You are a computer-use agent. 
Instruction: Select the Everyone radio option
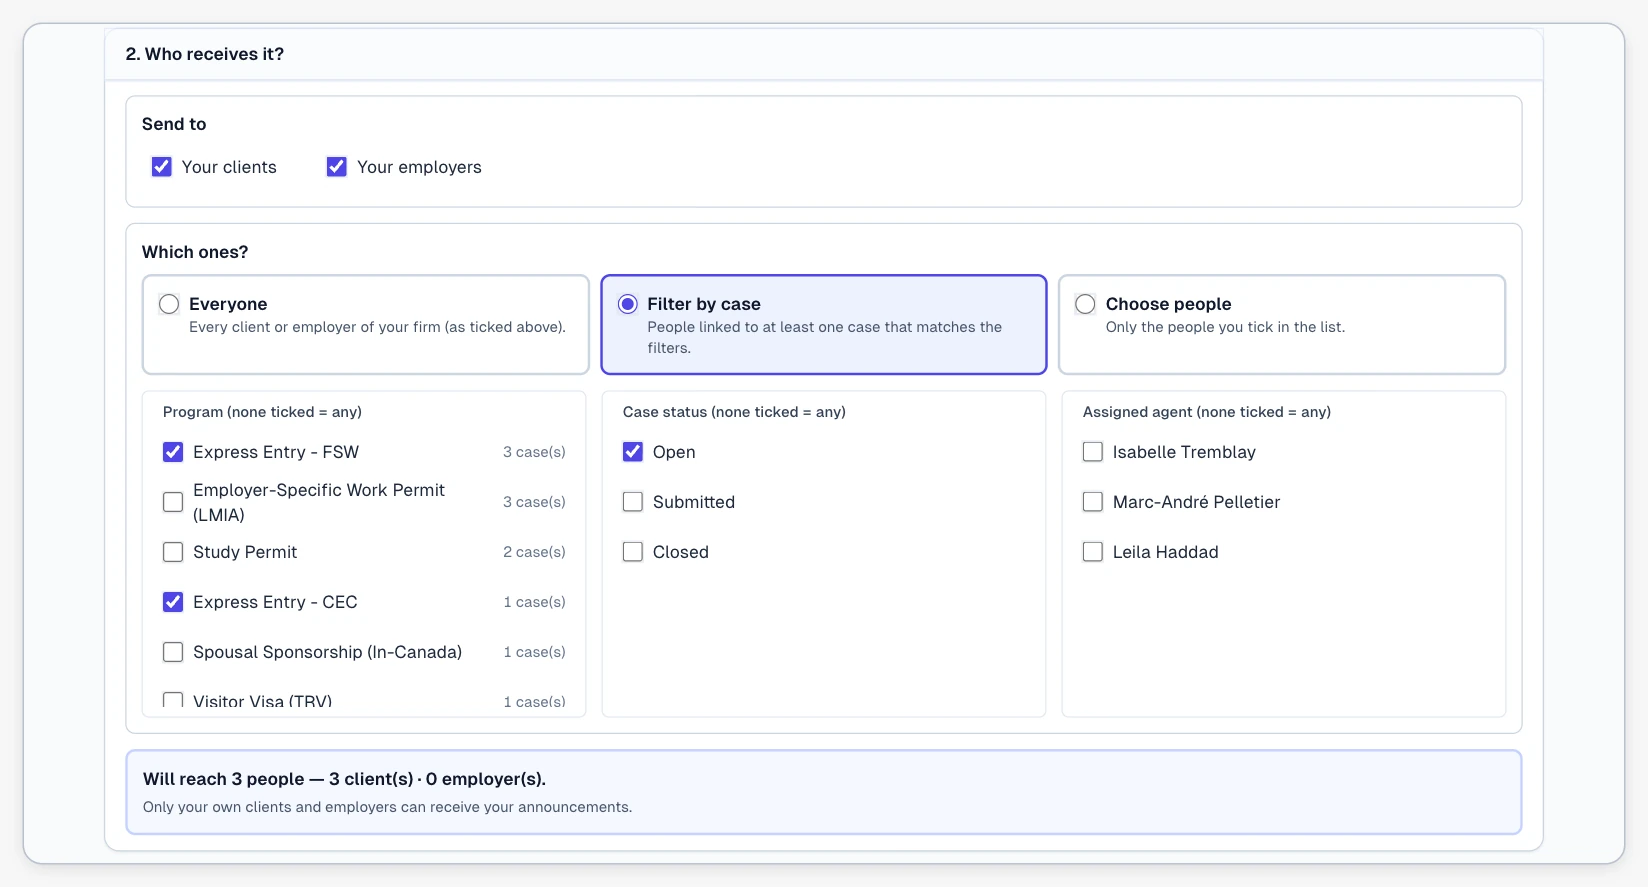tap(169, 304)
